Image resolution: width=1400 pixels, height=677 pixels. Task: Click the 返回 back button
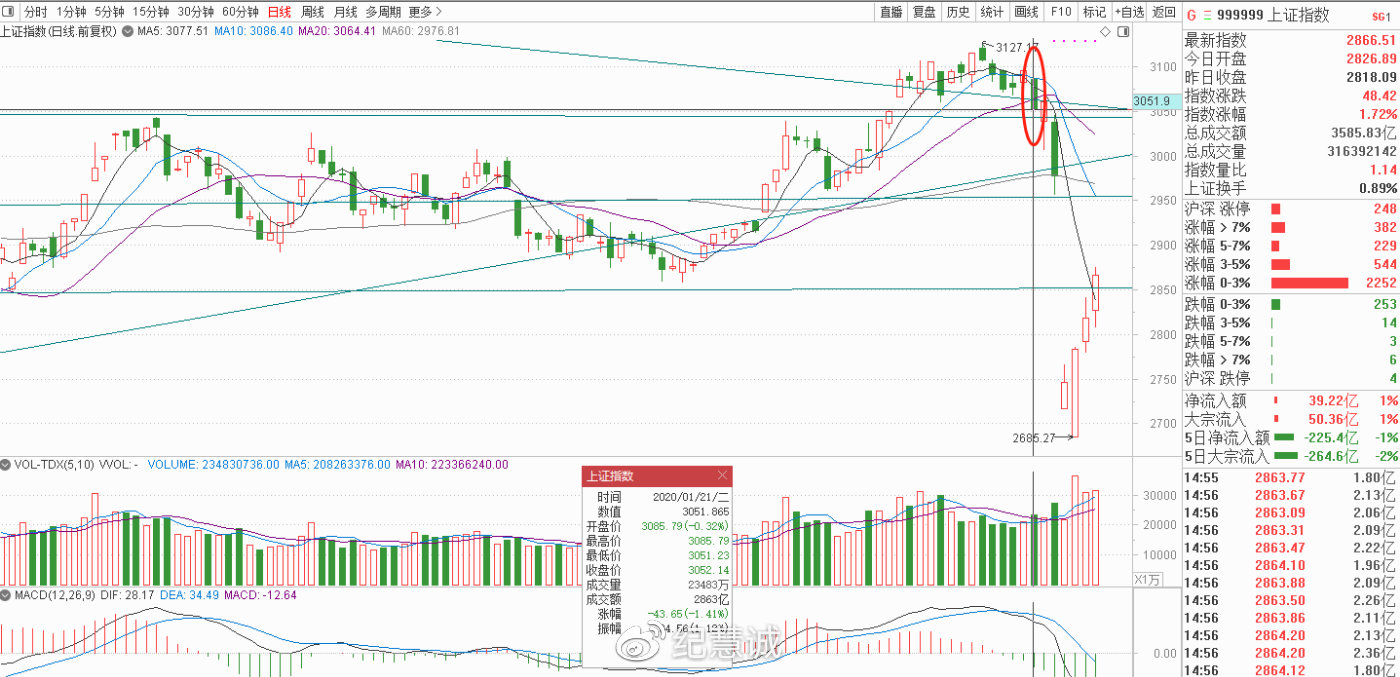(x=1164, y=12)
